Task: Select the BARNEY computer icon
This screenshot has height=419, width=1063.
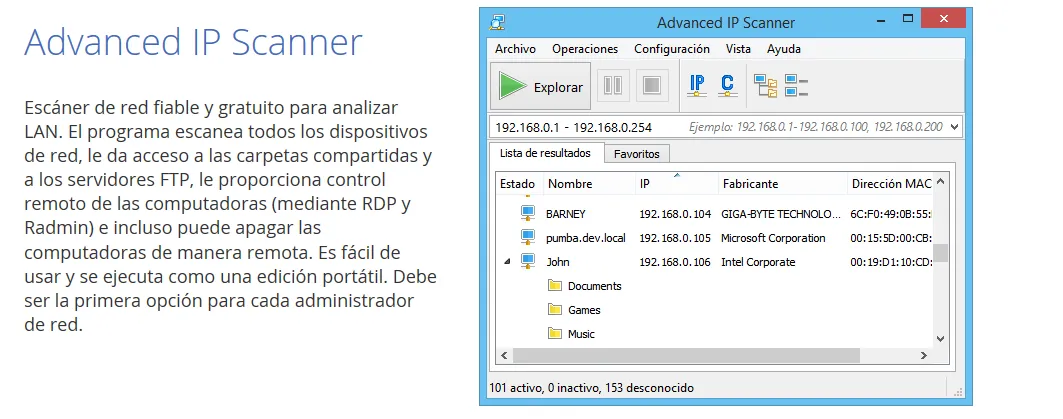Action: [x=528, y=214]
